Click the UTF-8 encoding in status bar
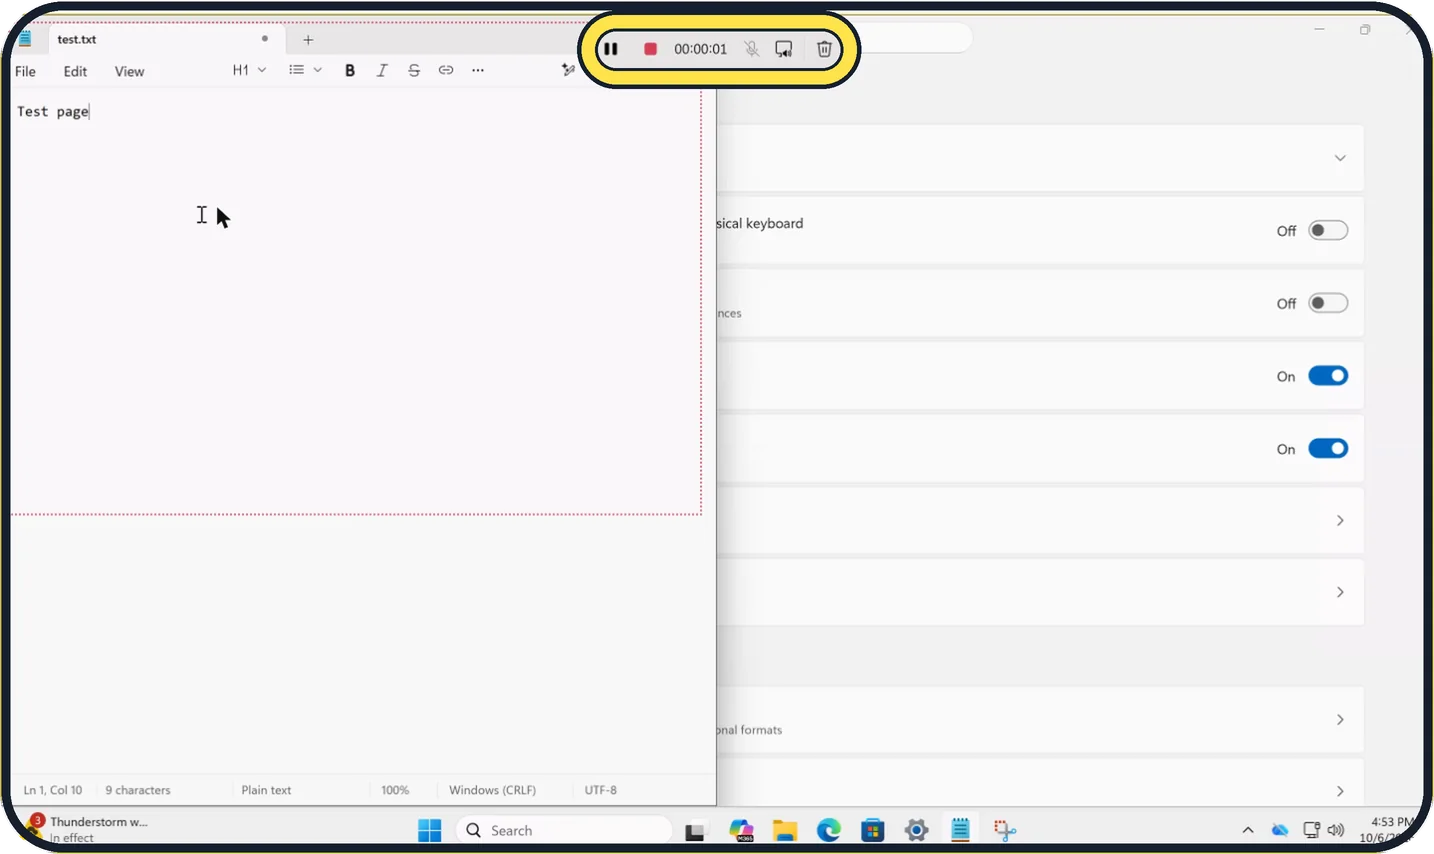The image size is (1434, 854). click(x=600, y=790)
